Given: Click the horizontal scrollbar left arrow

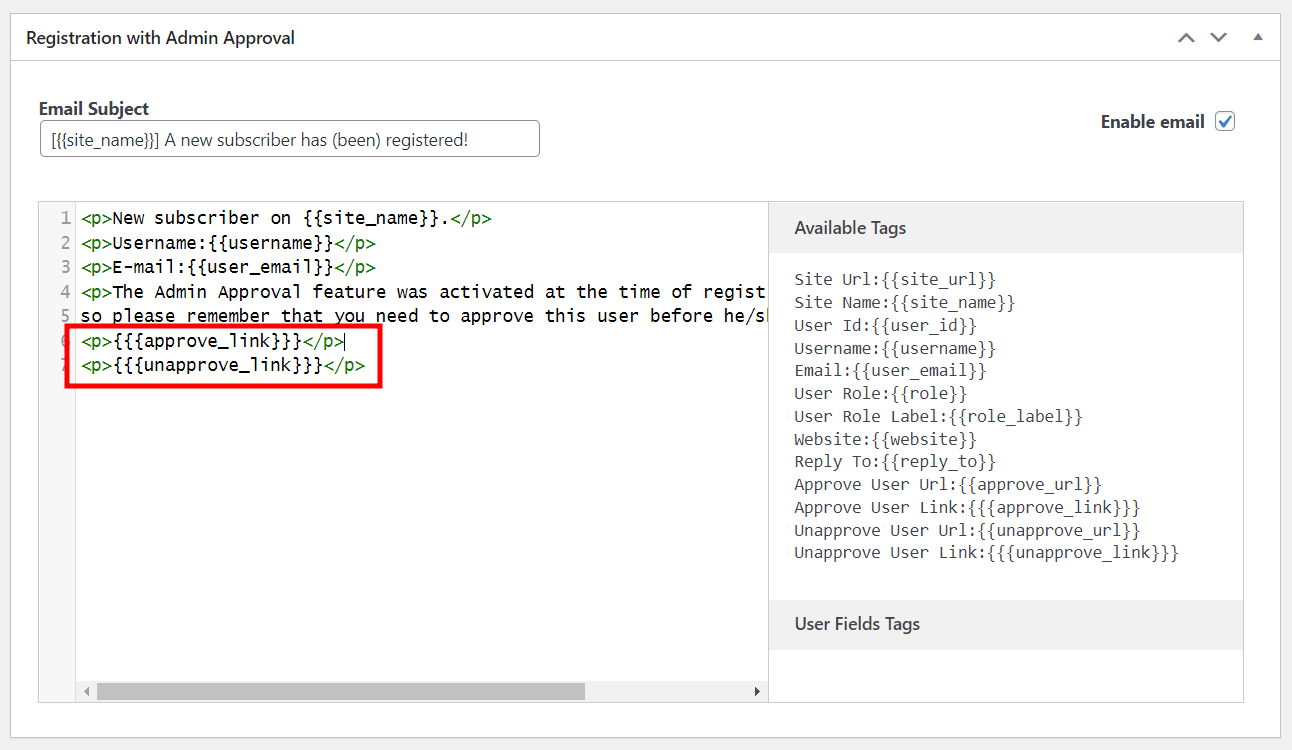Looking at the screenshot, I should (87, 691).
